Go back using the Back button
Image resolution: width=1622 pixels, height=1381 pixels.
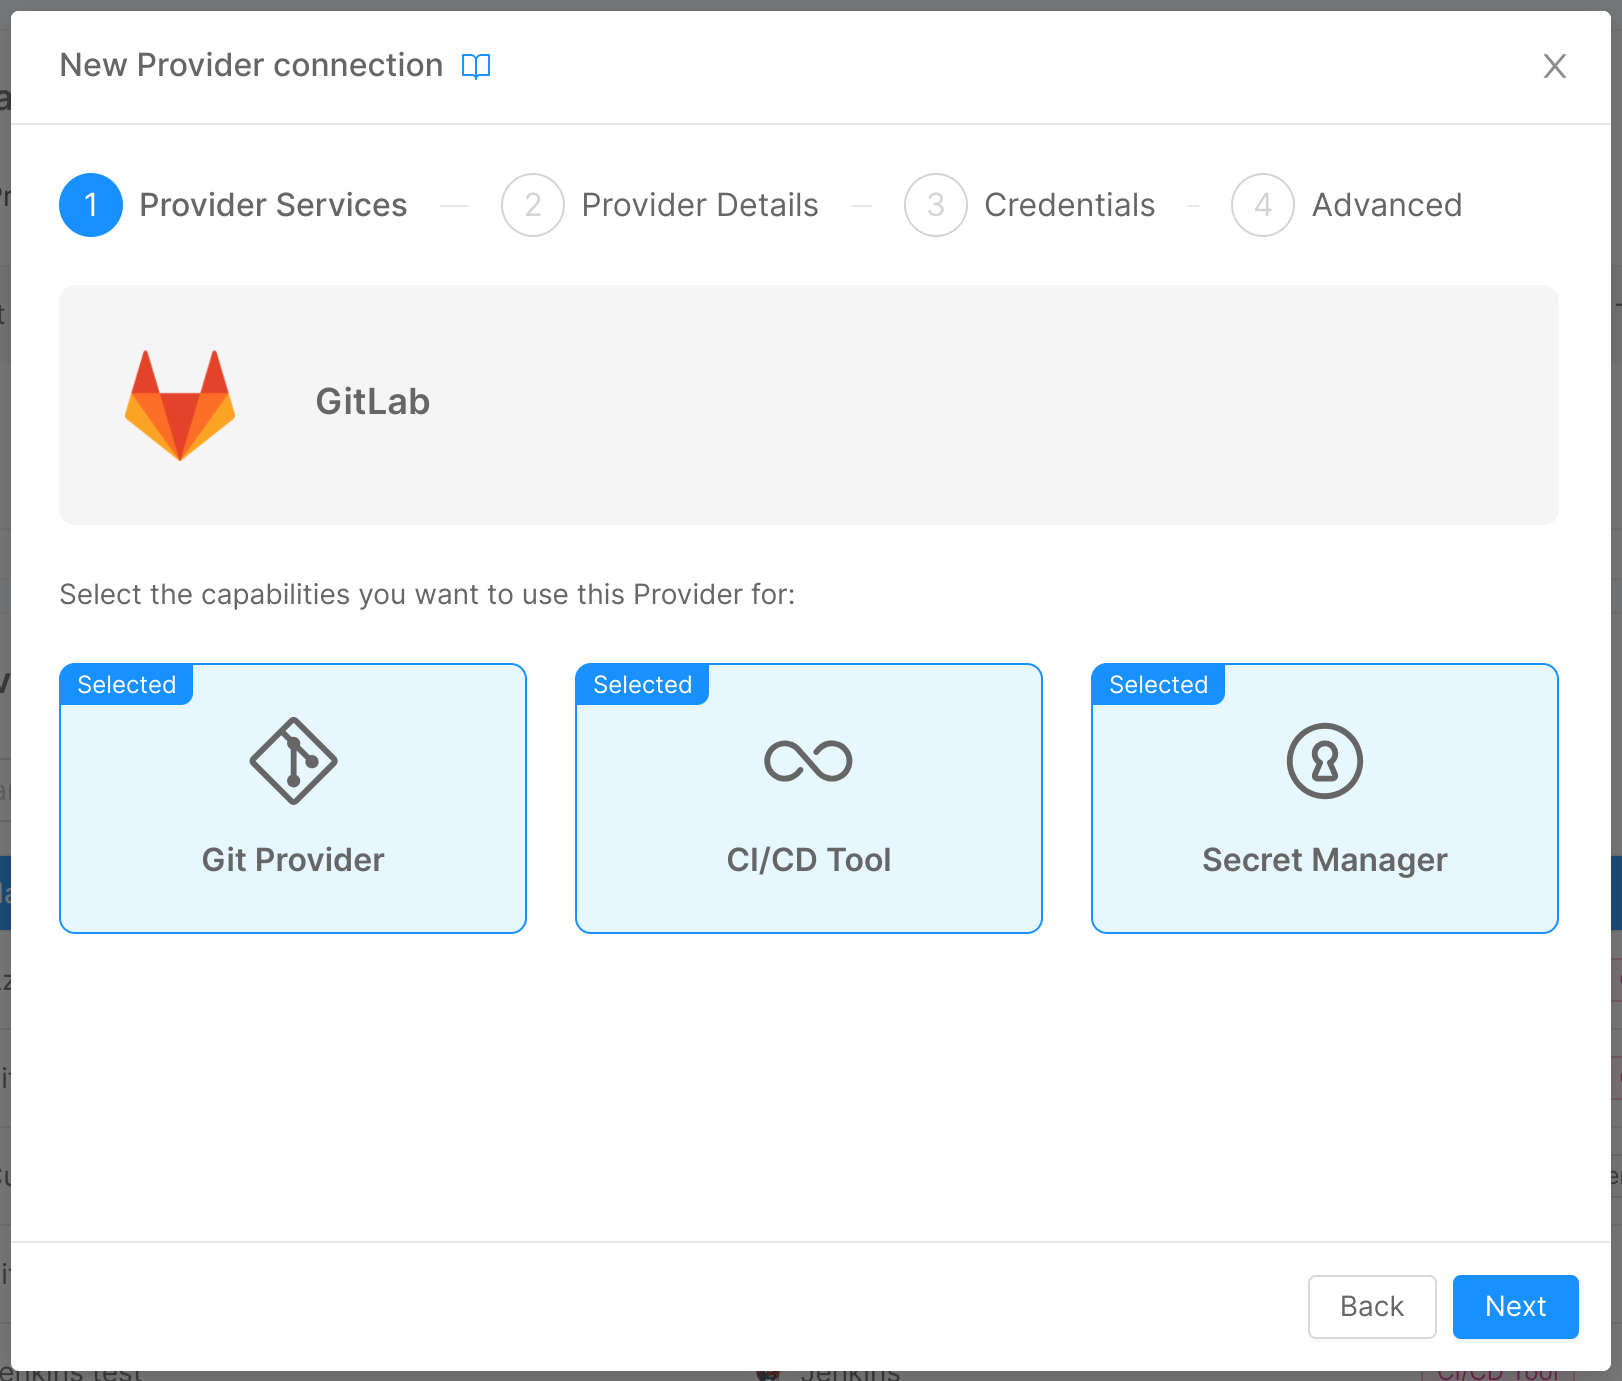[1371, 1306]
